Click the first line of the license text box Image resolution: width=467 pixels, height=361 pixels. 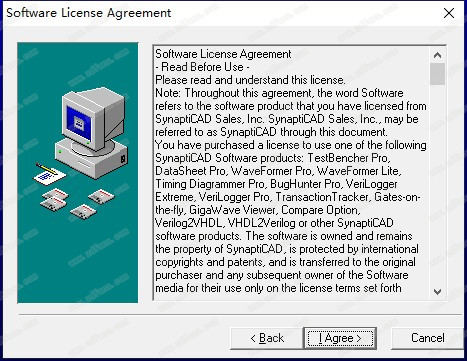click(x=223, y=54)
